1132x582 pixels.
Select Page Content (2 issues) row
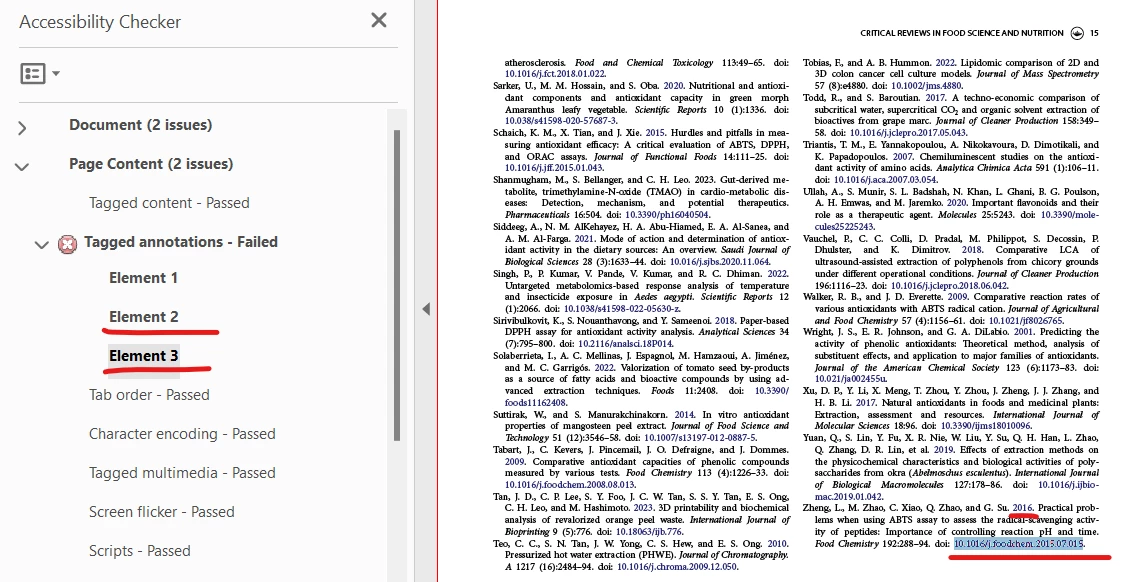coord(151,164)
